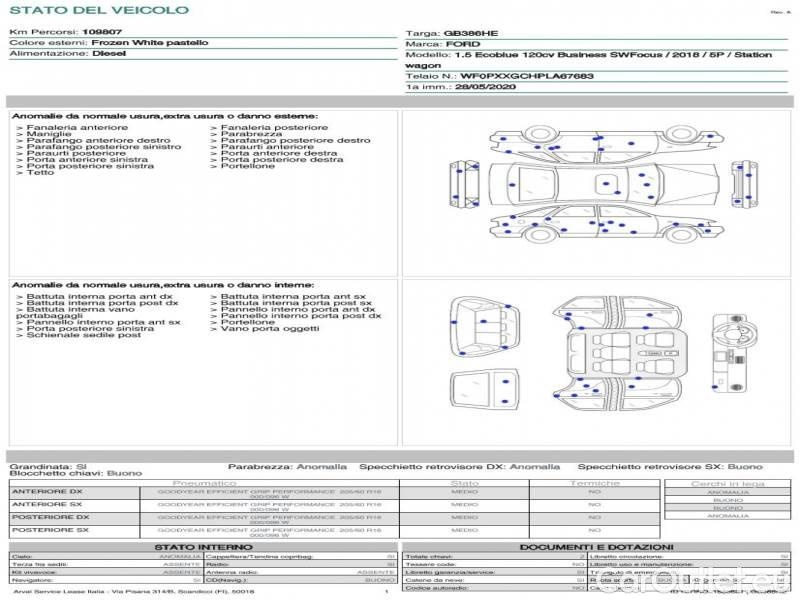Image resolution: width=800 pixels, height=600 pixels.
Task: Click Parafango posteriore sinistro entry
Action: pos(104,147)
